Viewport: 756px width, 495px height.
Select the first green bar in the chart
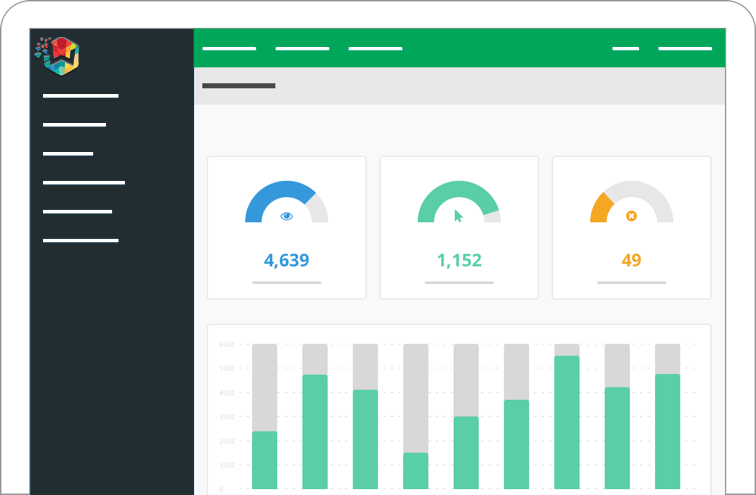pyautogui.click(x=265, y=460)
